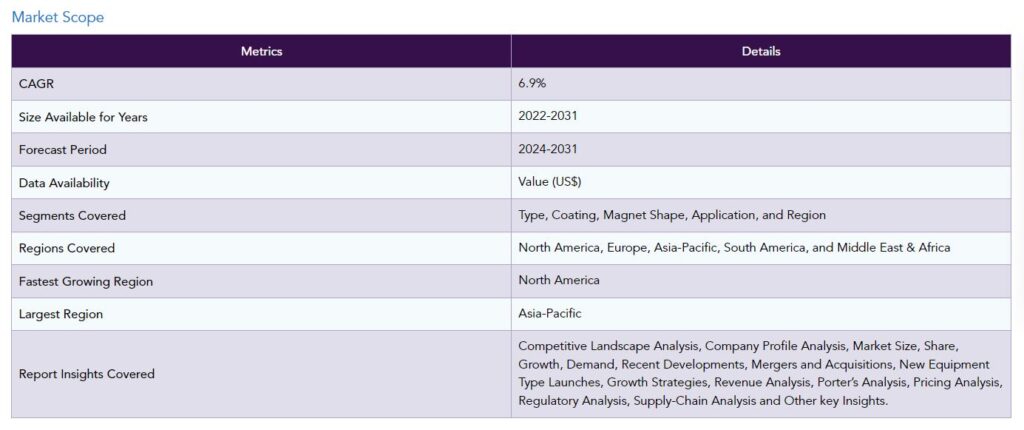Select the Asia-Pacific value cell
1024x430 pixels.
click(x=761, y=314)
